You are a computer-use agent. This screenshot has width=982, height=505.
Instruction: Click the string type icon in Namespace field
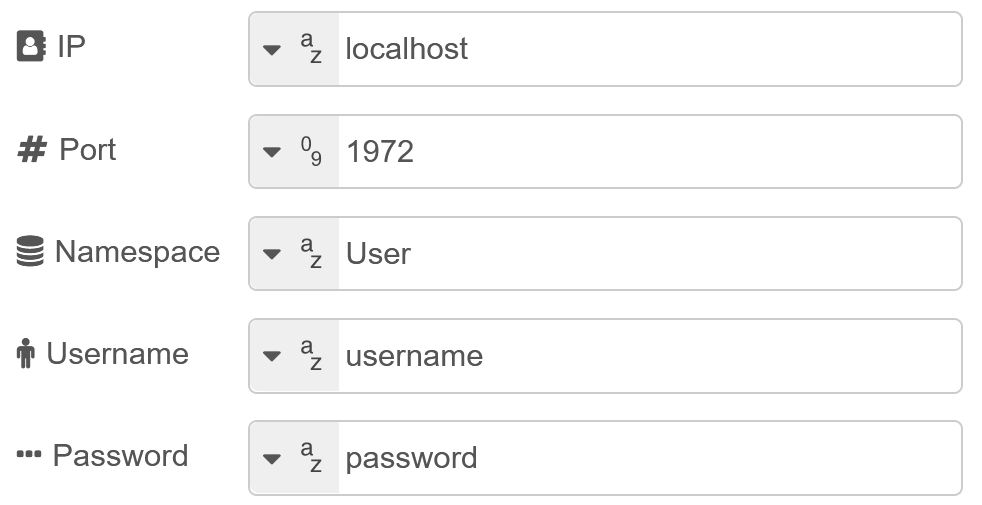coord(311,253)
